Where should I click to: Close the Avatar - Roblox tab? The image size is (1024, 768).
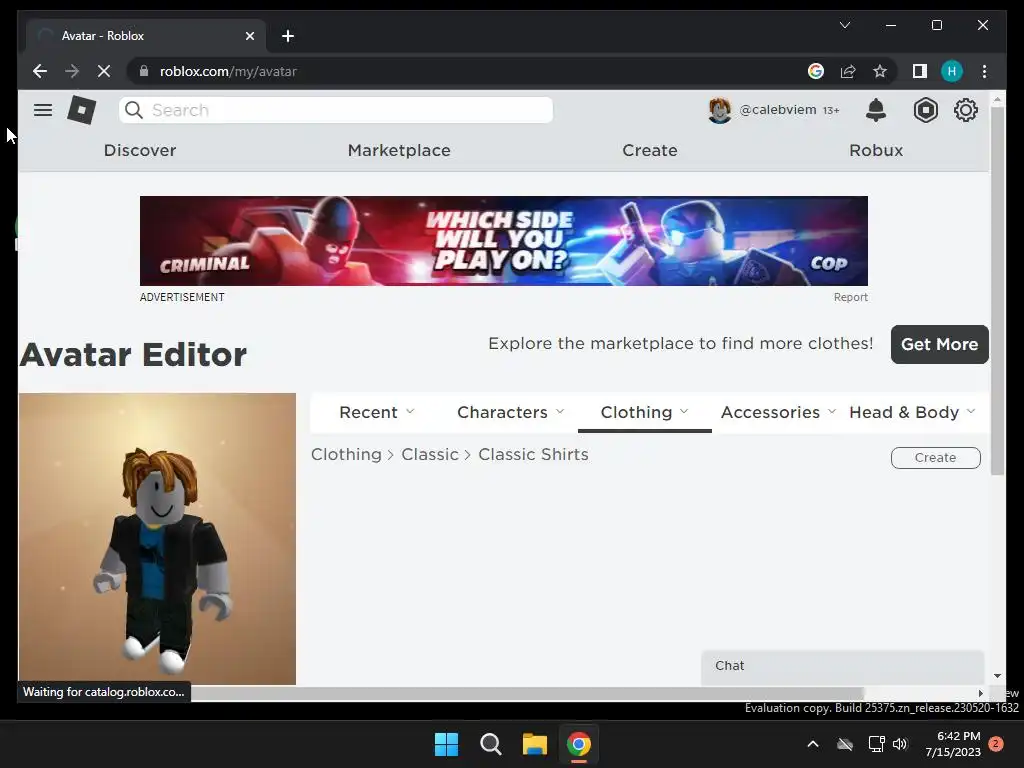pos(249,36)
